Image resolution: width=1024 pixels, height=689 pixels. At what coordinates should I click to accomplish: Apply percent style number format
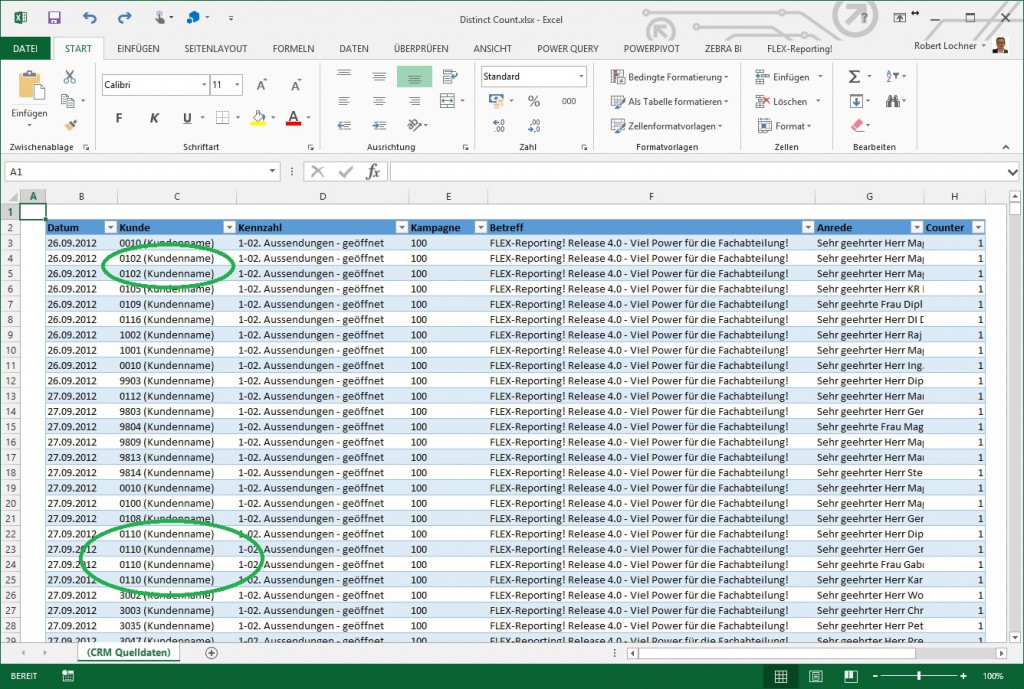534,101
